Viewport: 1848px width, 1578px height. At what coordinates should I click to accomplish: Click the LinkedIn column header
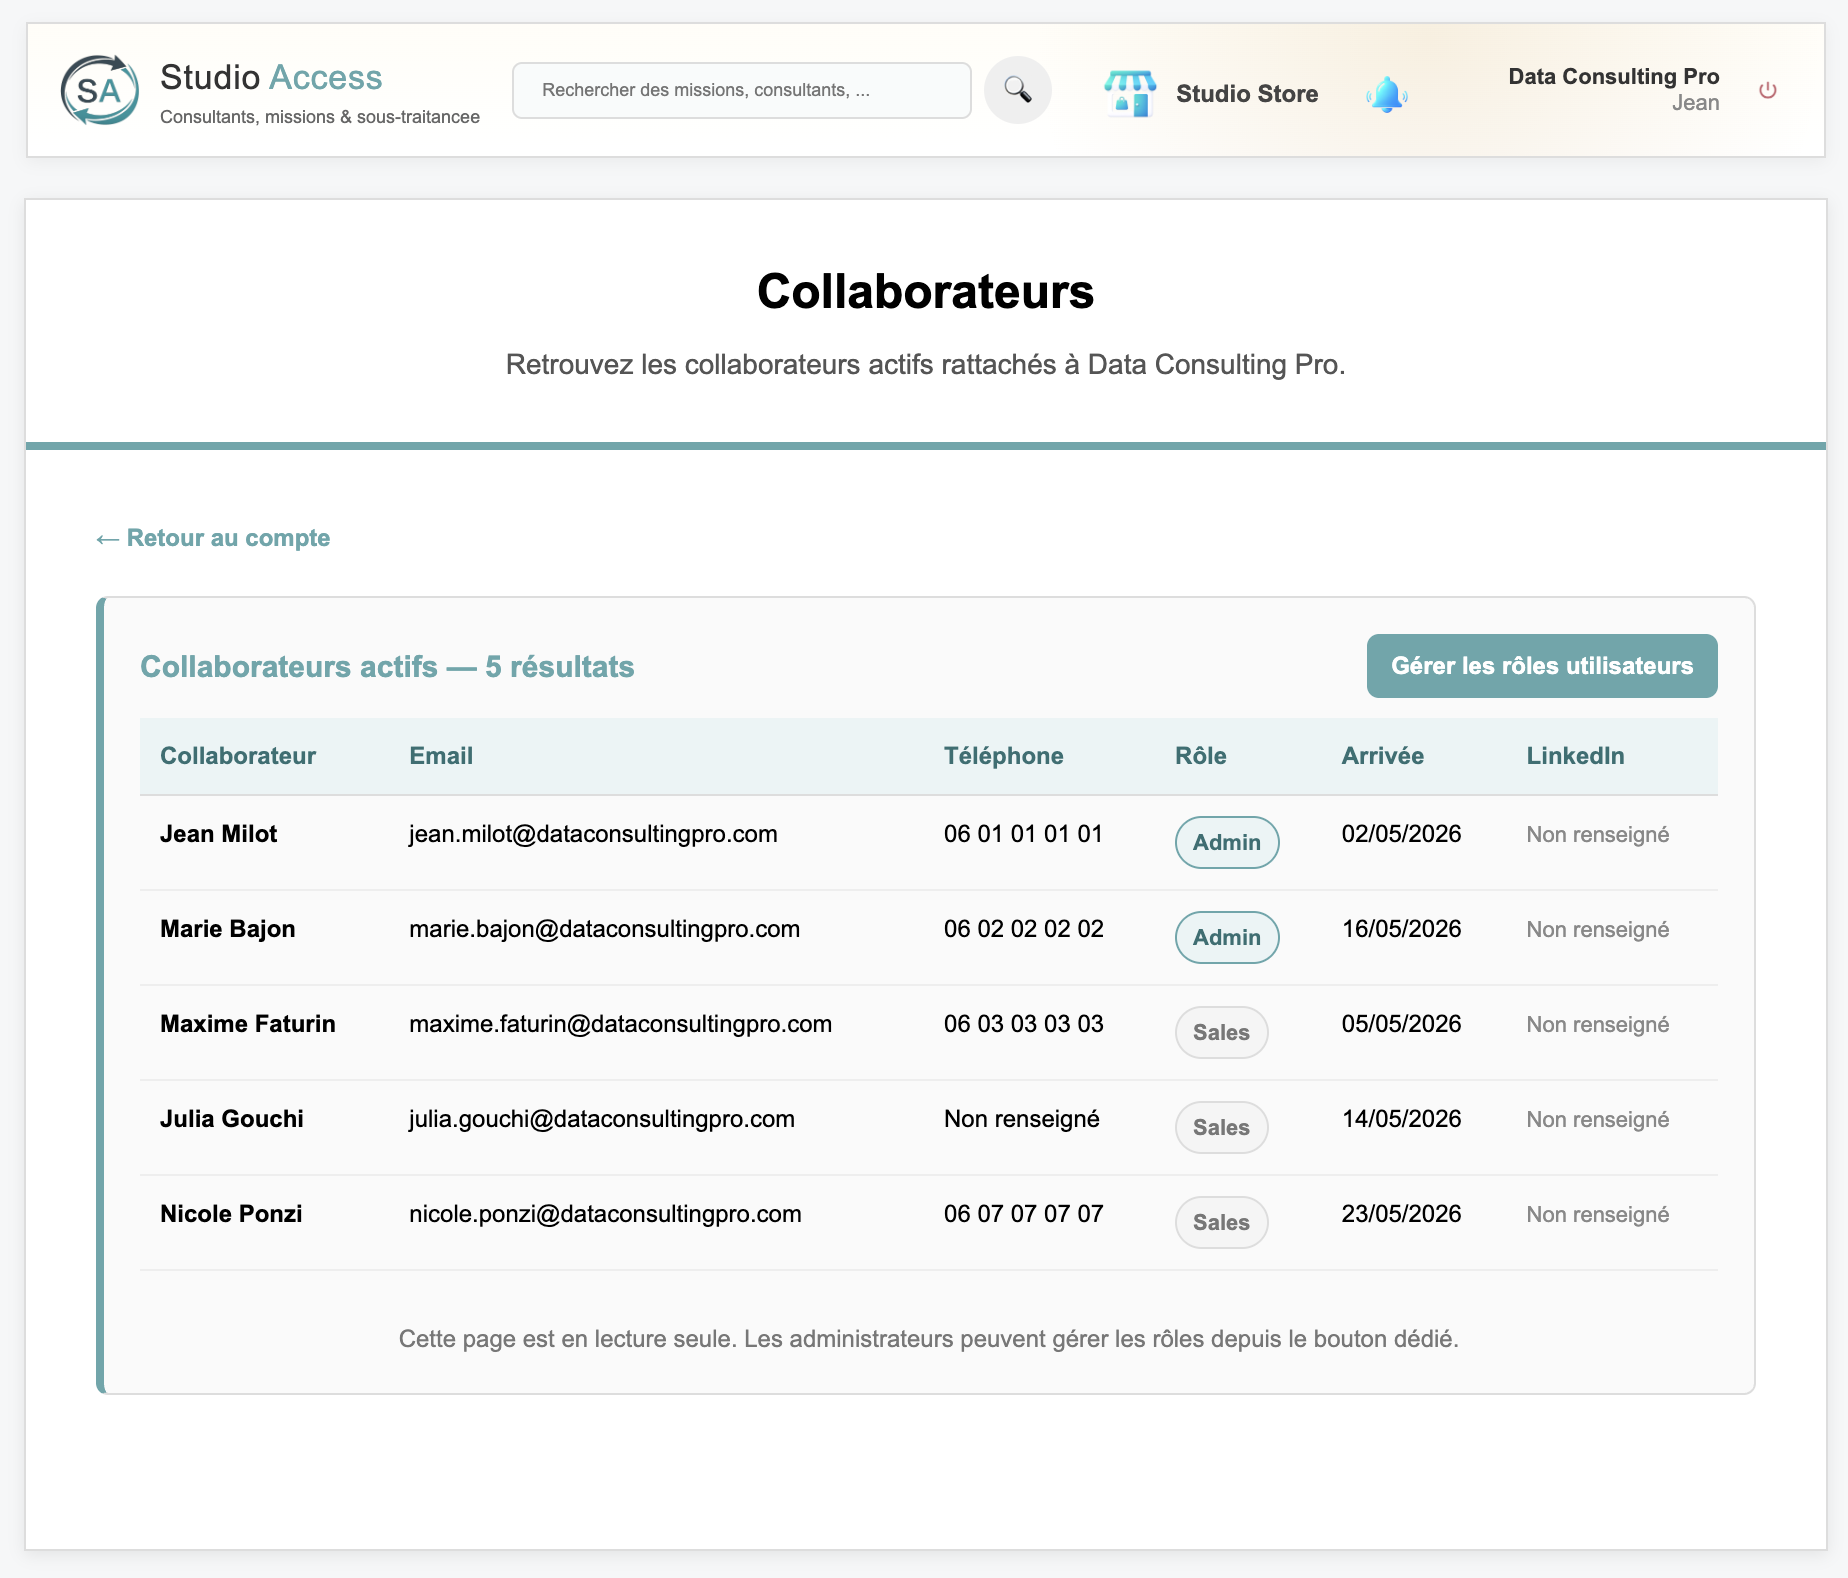pyautogui.click(x=1575, y=756)
